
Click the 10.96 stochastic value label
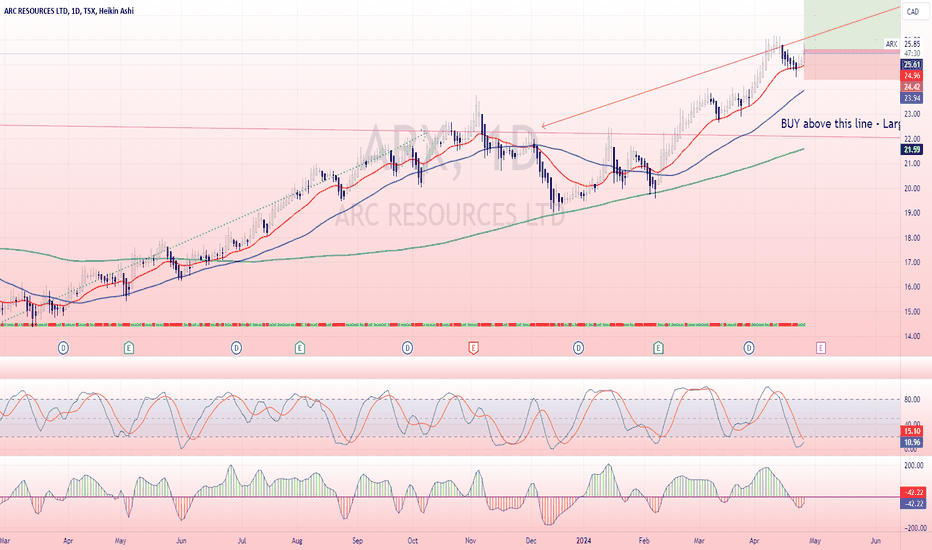click(x=912, y=442)
